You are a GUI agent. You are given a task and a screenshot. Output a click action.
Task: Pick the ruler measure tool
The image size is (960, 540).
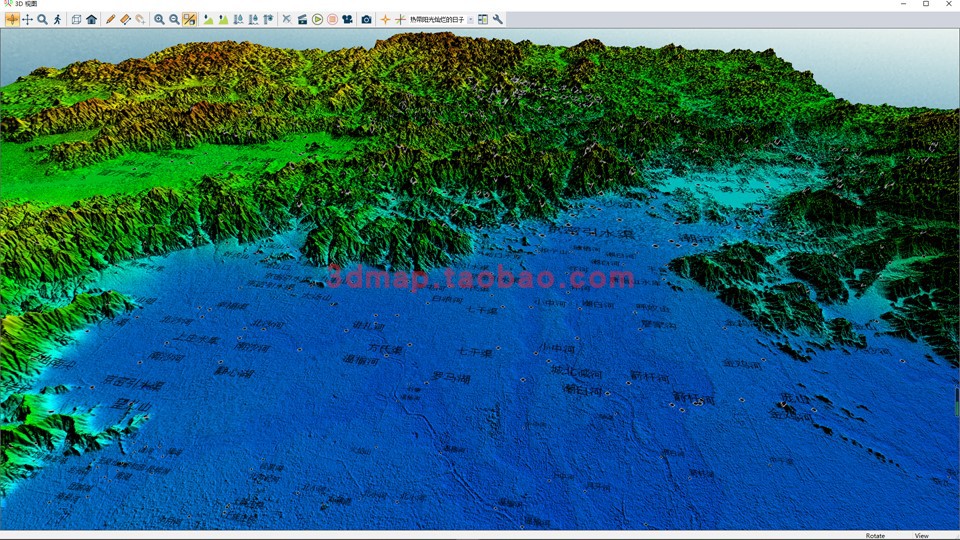[x=126, y=20]
